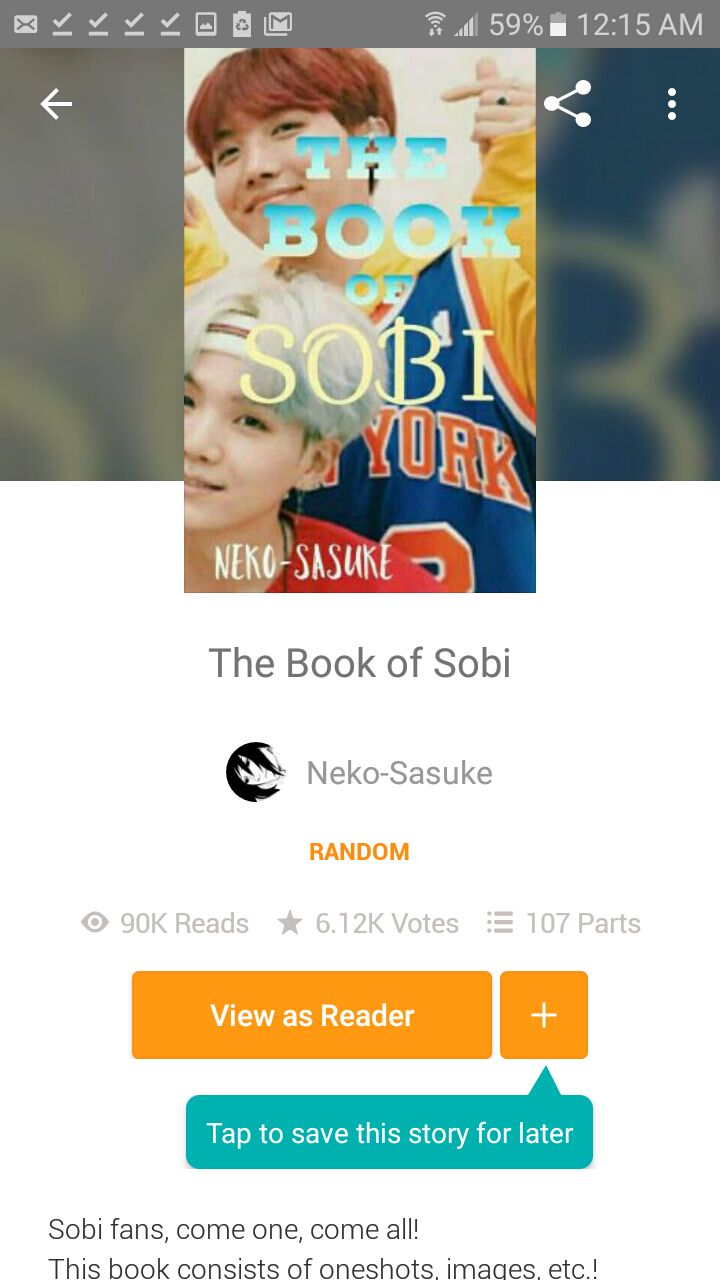Open the share icon
Screen dimensions: 720x1280
click(x=568, y=104)
